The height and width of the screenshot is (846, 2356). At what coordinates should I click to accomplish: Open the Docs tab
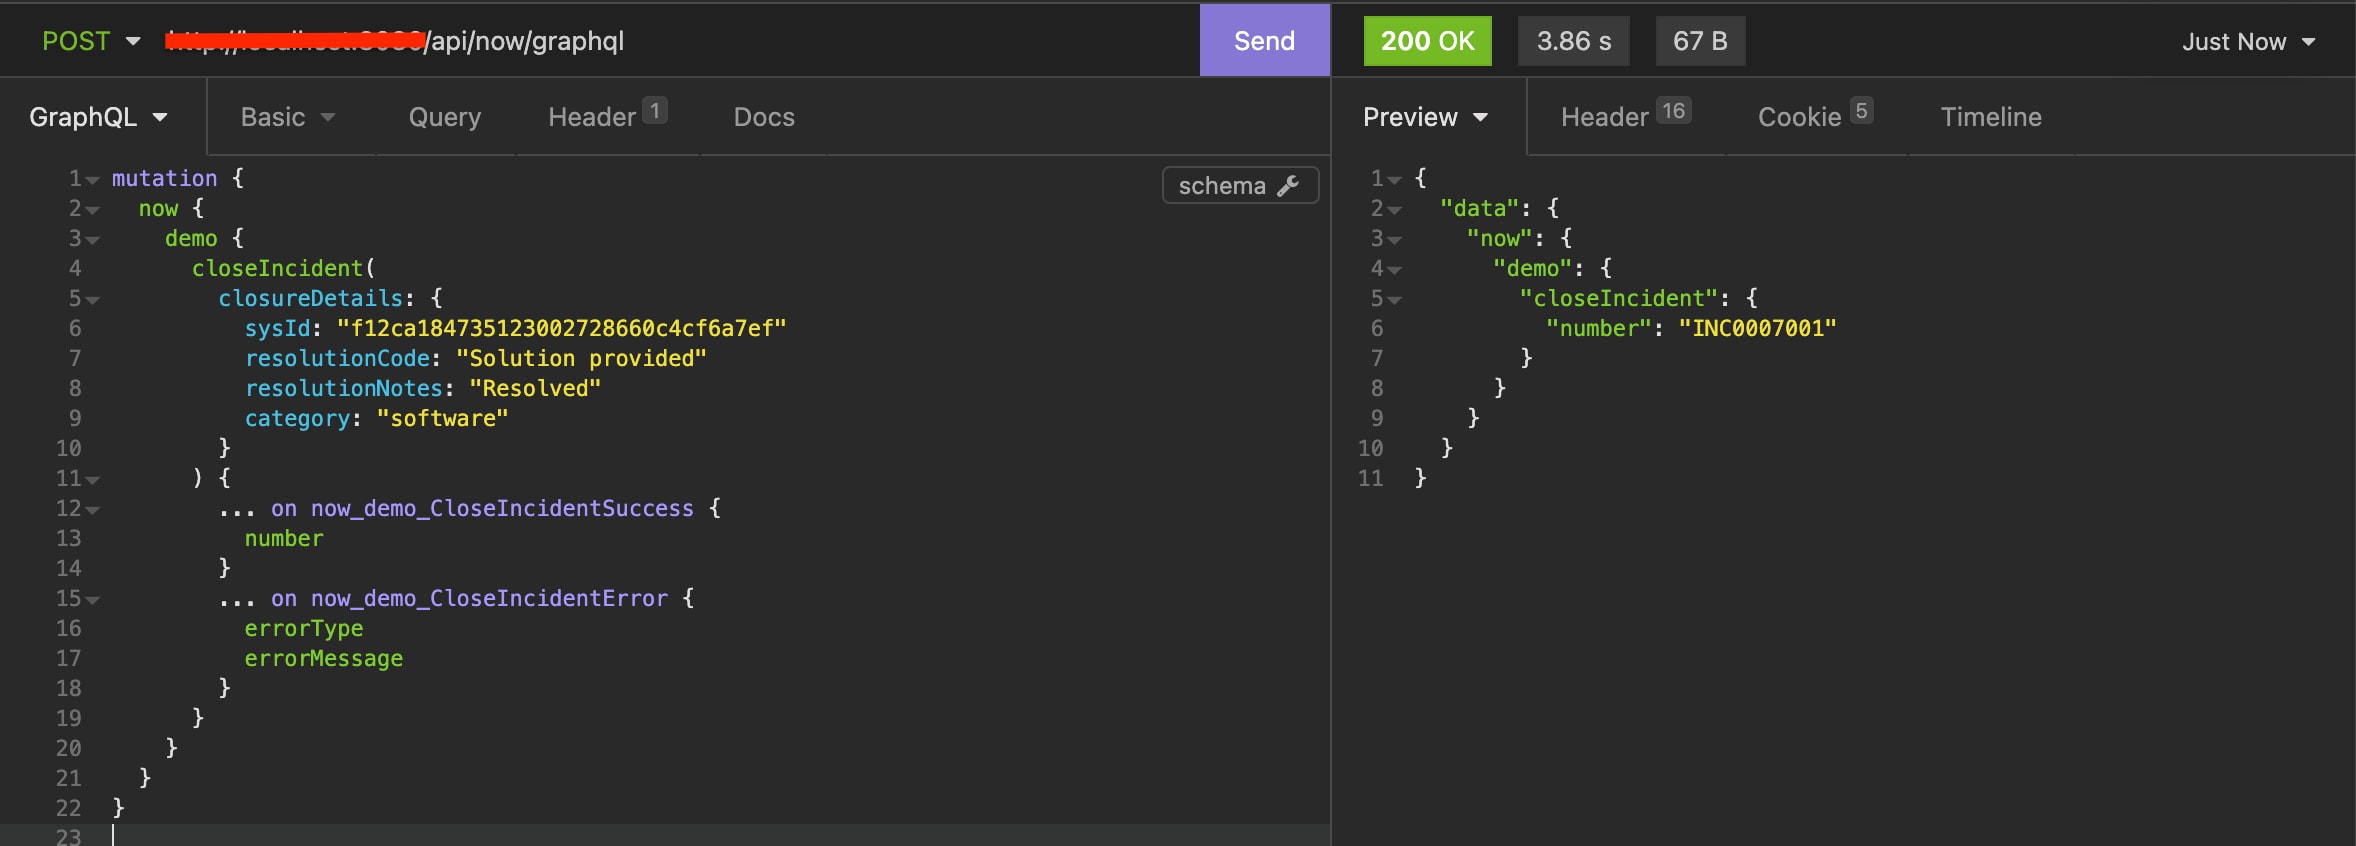tap(764, 117)
